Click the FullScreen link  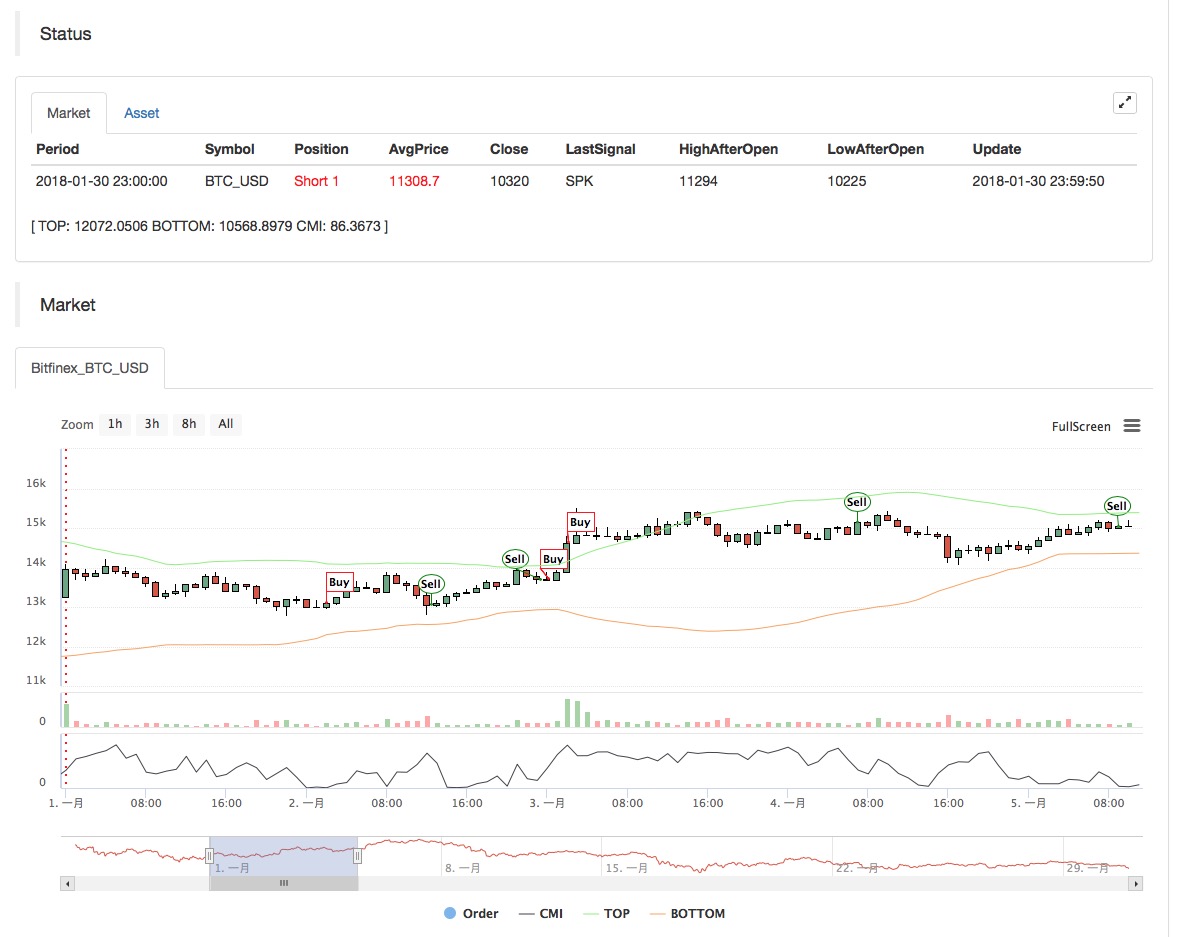(x=1080, y=426)
